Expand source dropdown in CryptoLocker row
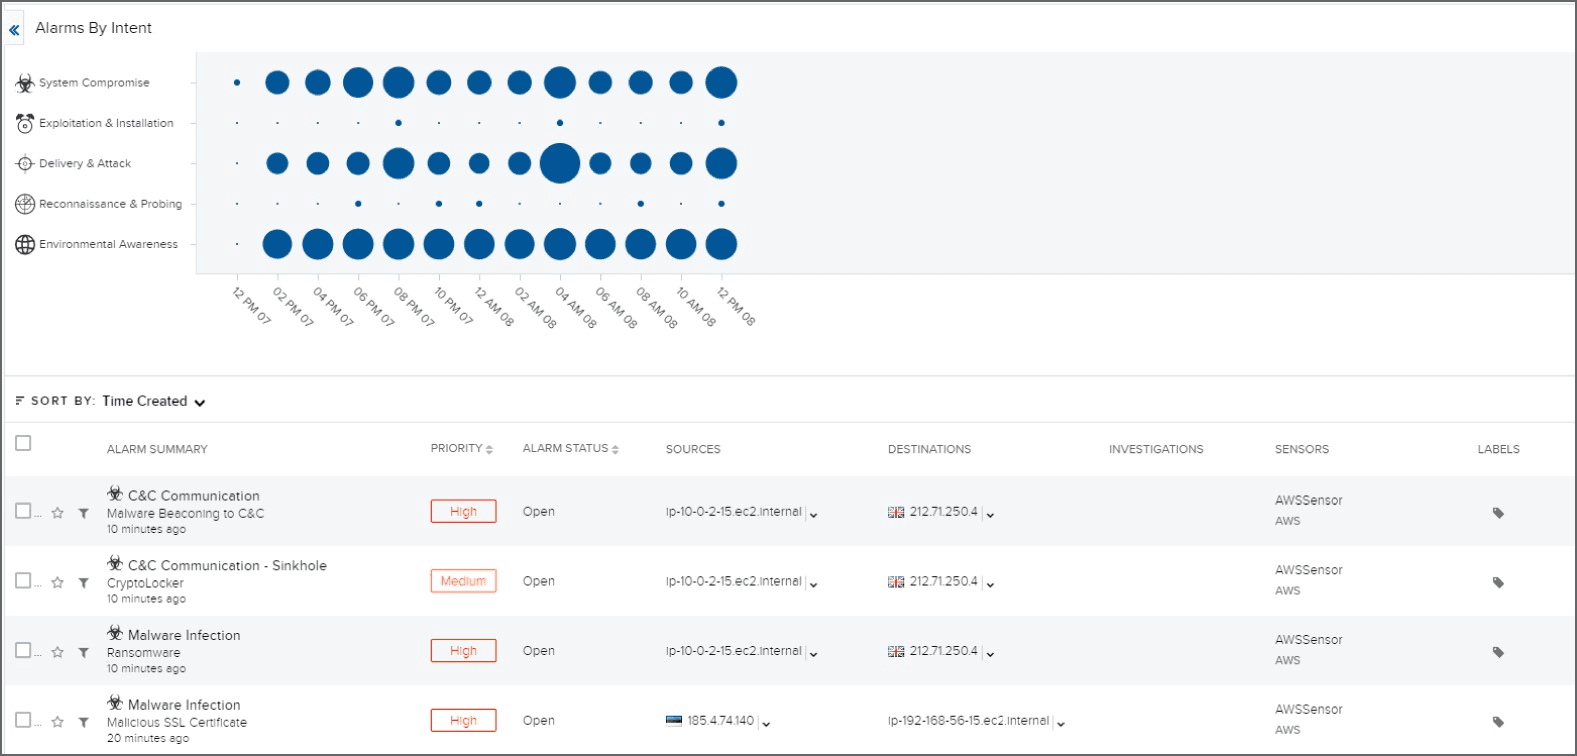The image size is (1577, 756). pyautogui.click(x=814, y=585)
